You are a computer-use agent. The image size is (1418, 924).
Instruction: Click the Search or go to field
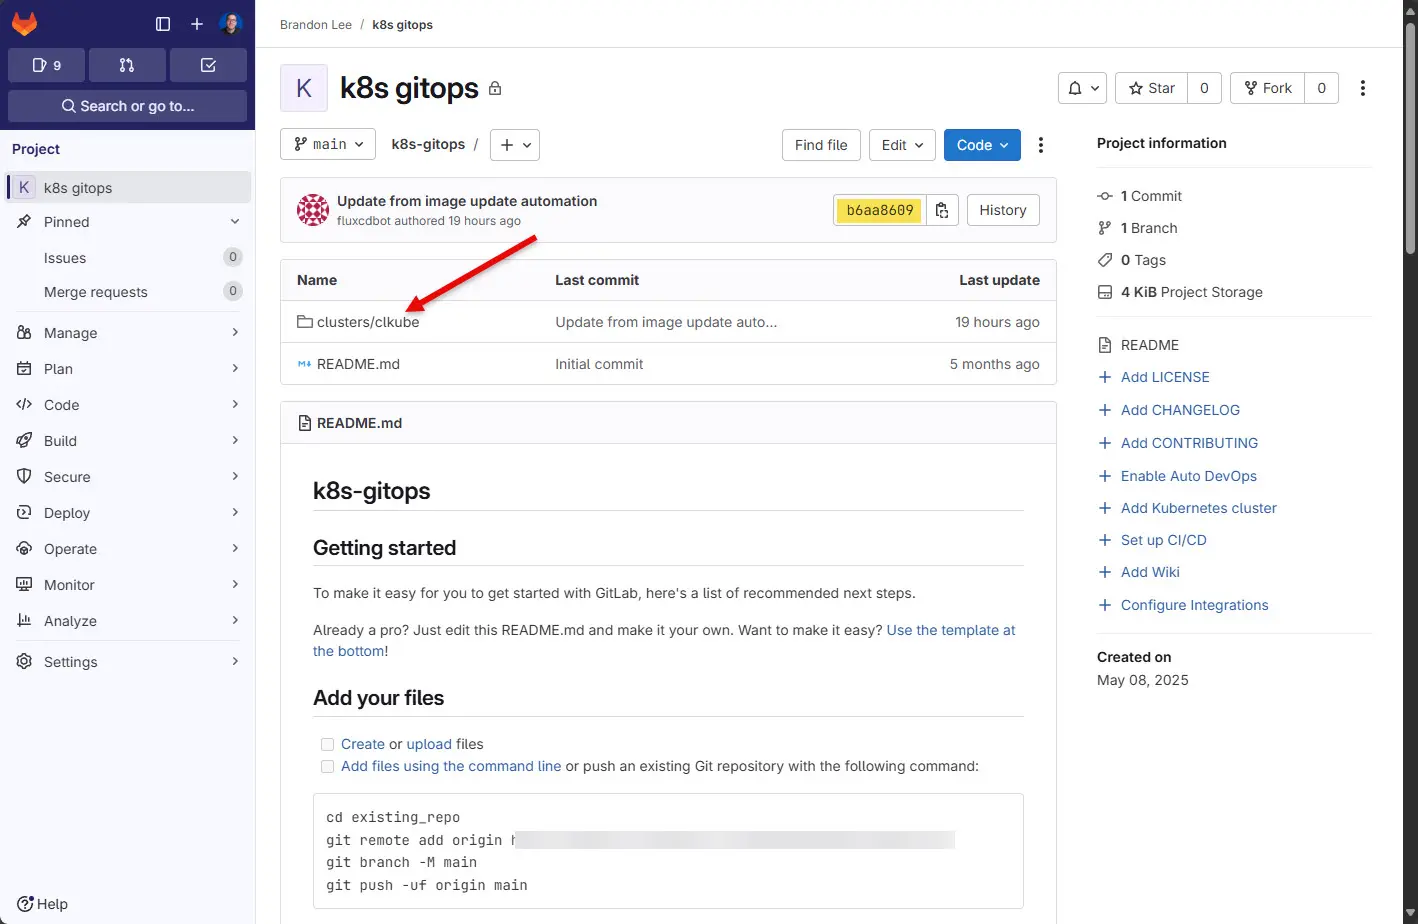[127, 106]
